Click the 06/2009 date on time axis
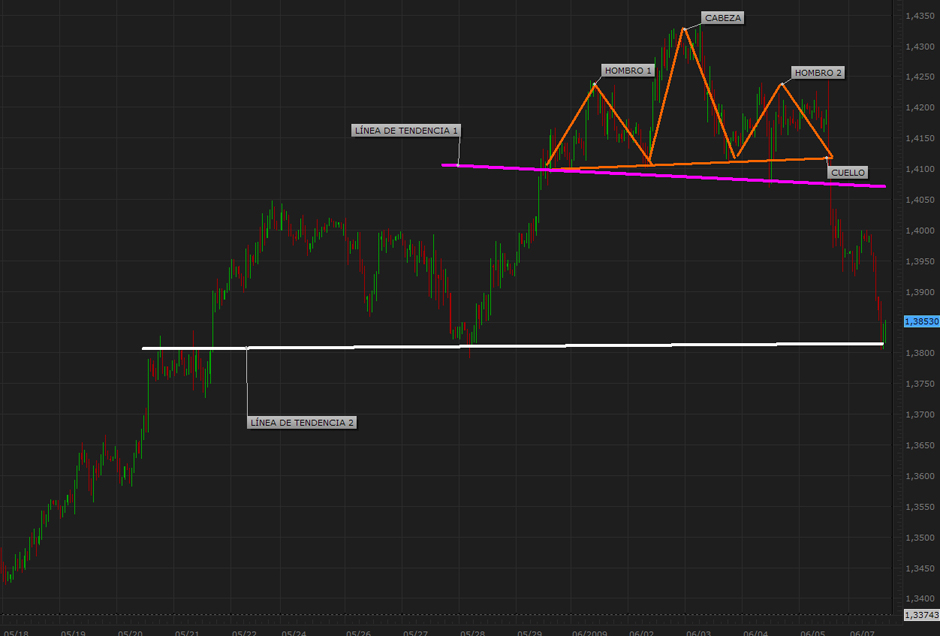The height and width of the screenshot is (636, 940). pos(589,632)
